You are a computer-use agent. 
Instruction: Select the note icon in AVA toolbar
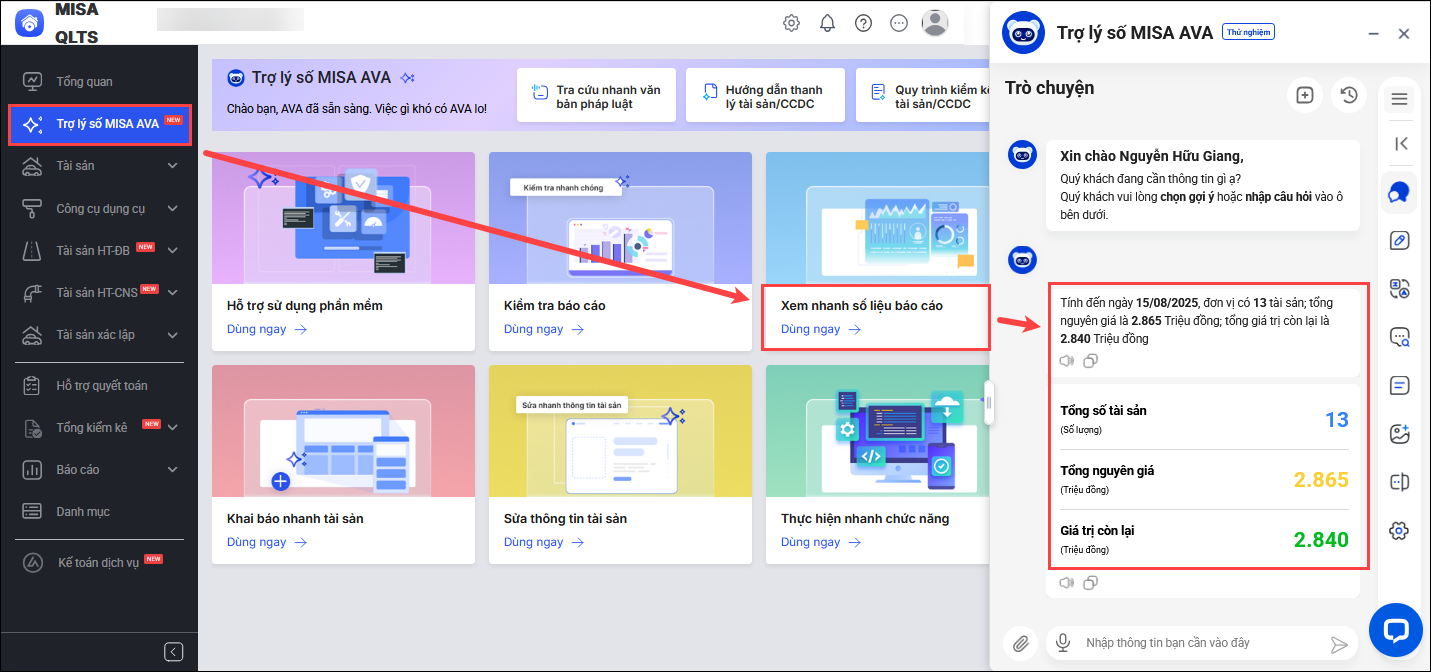coord(1400,385)
